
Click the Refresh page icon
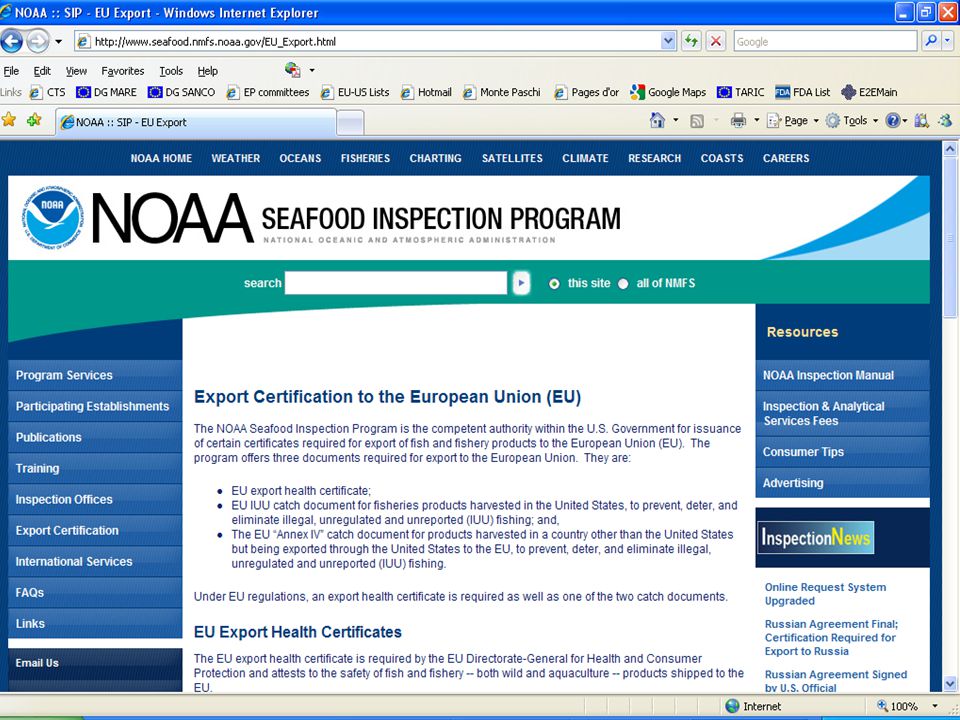coord(691,42)
